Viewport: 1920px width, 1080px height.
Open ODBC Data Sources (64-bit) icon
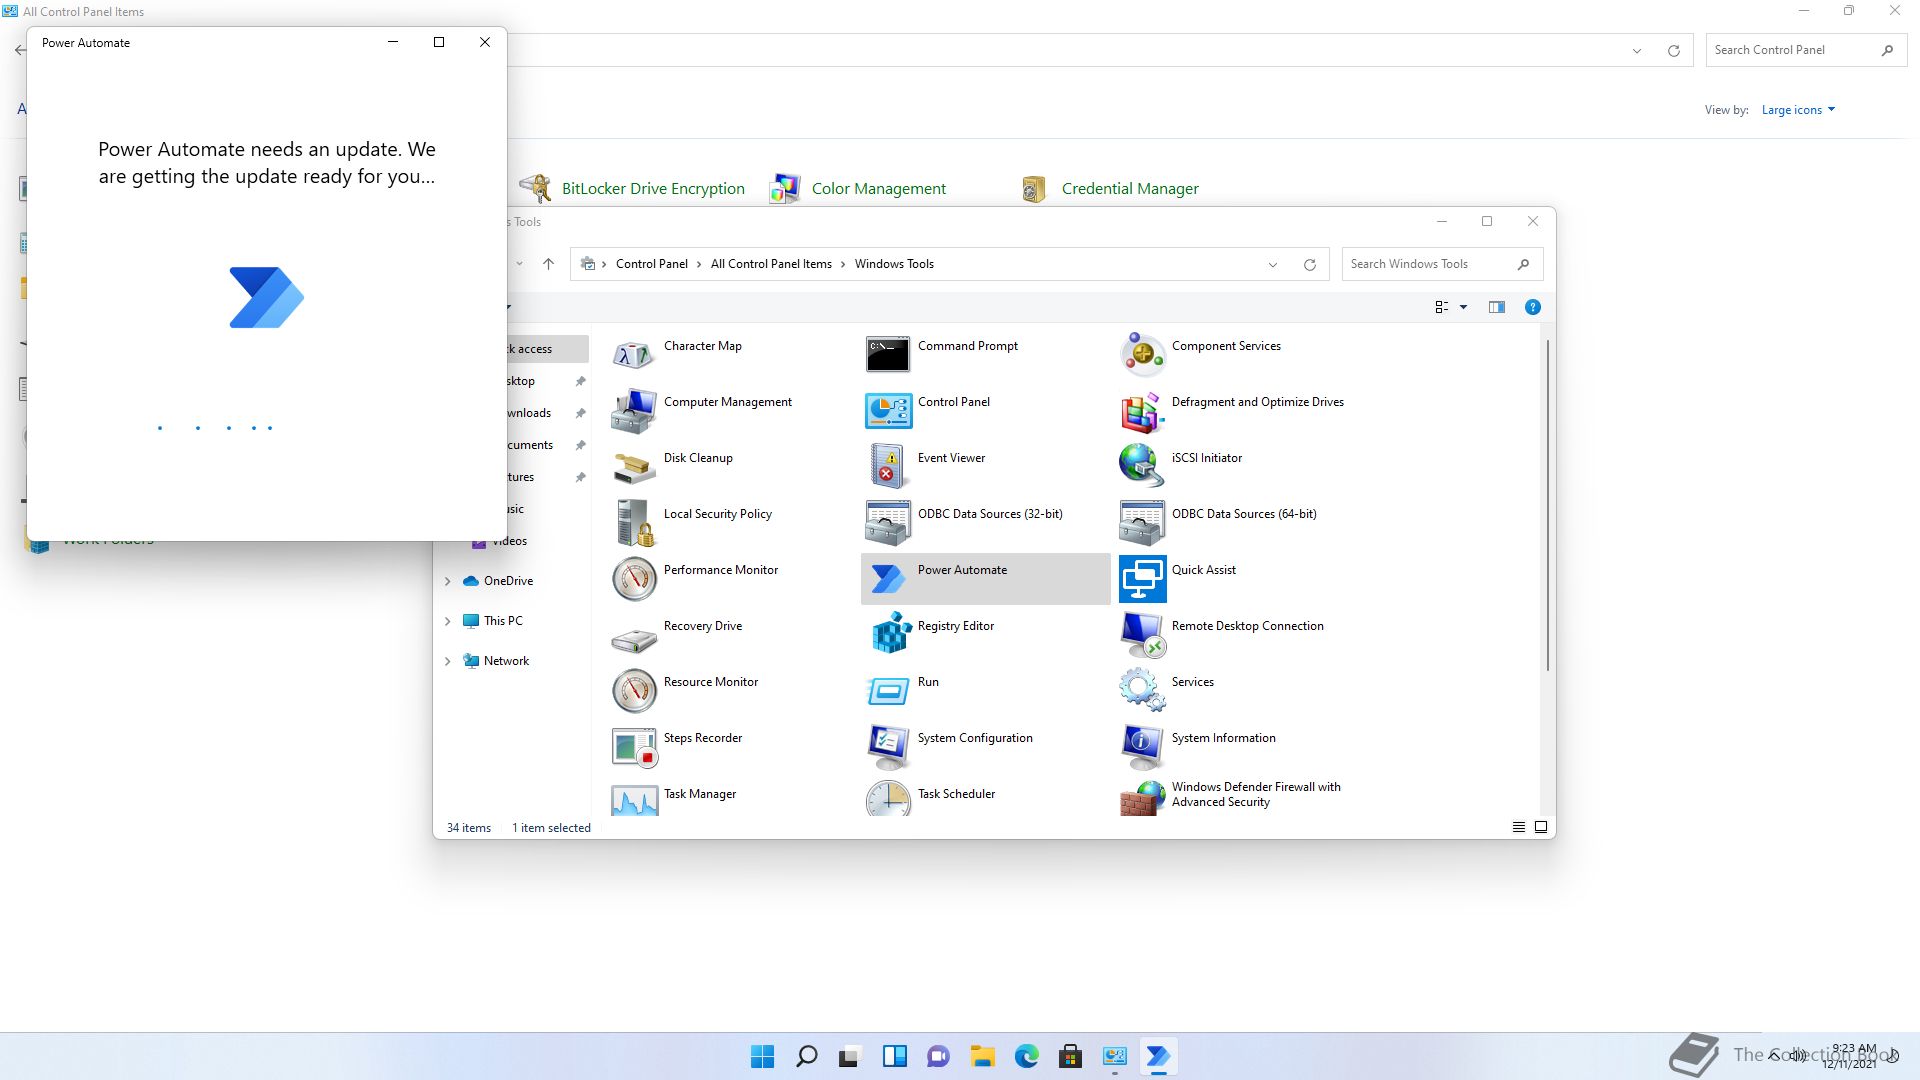point(1142,522)
